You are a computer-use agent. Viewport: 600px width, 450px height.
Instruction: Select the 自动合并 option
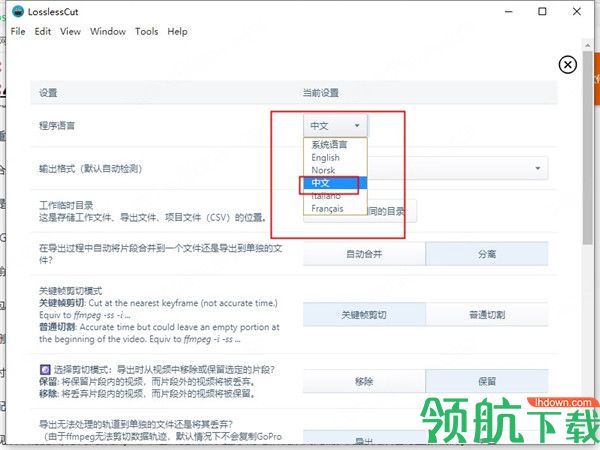364,254
